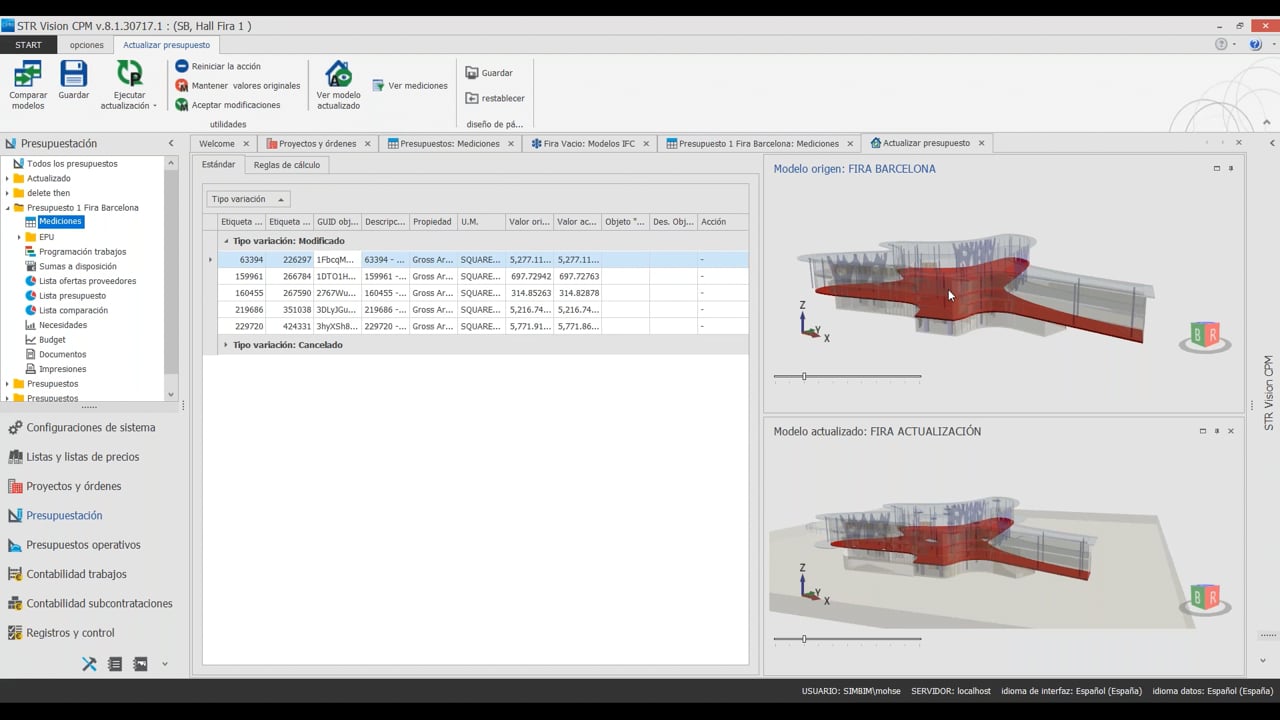
Task: Select the Estándar tab
Action: [218, 165]
